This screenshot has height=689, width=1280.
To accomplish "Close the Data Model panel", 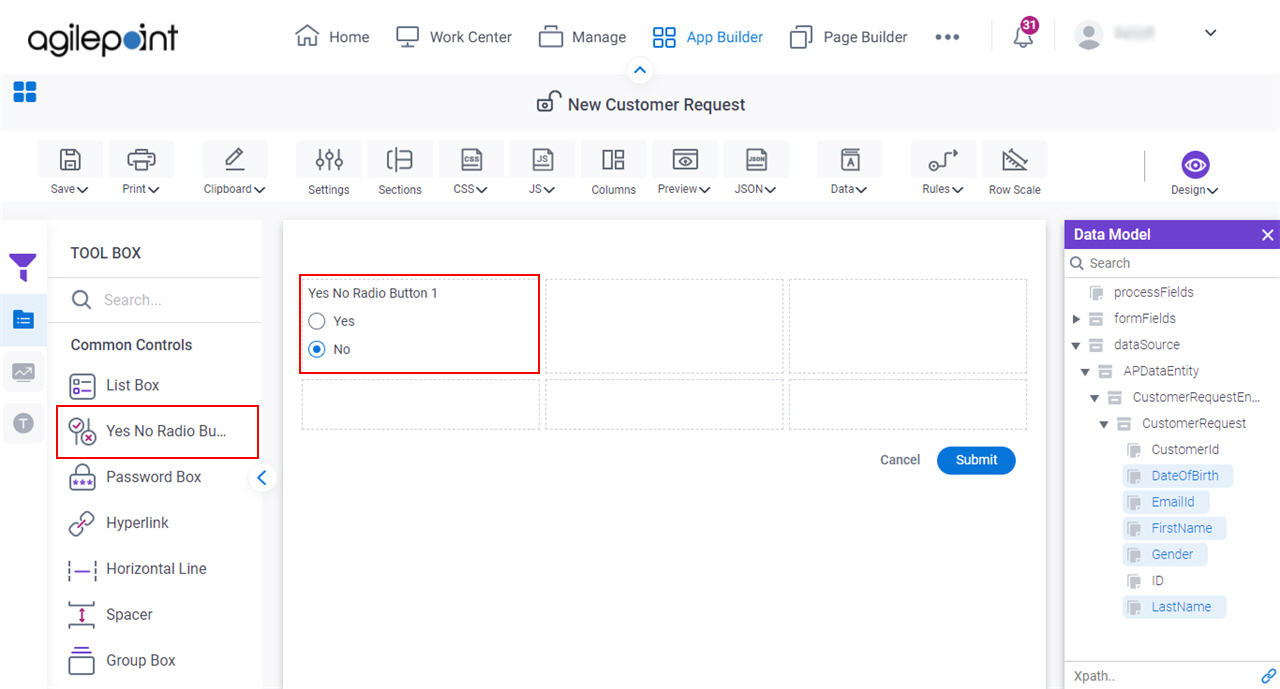I will 1267,235.
